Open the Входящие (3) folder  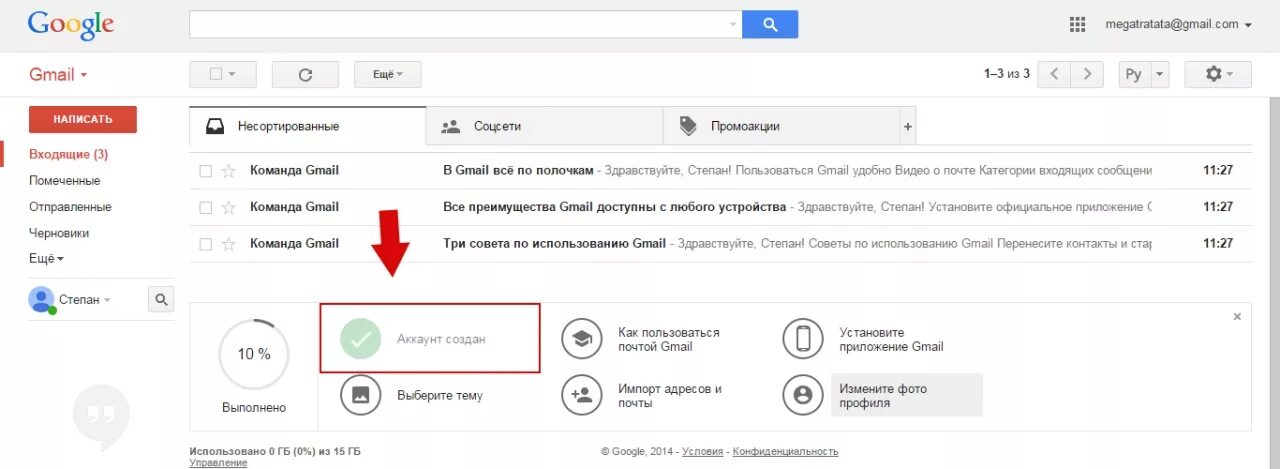point(68,155)
